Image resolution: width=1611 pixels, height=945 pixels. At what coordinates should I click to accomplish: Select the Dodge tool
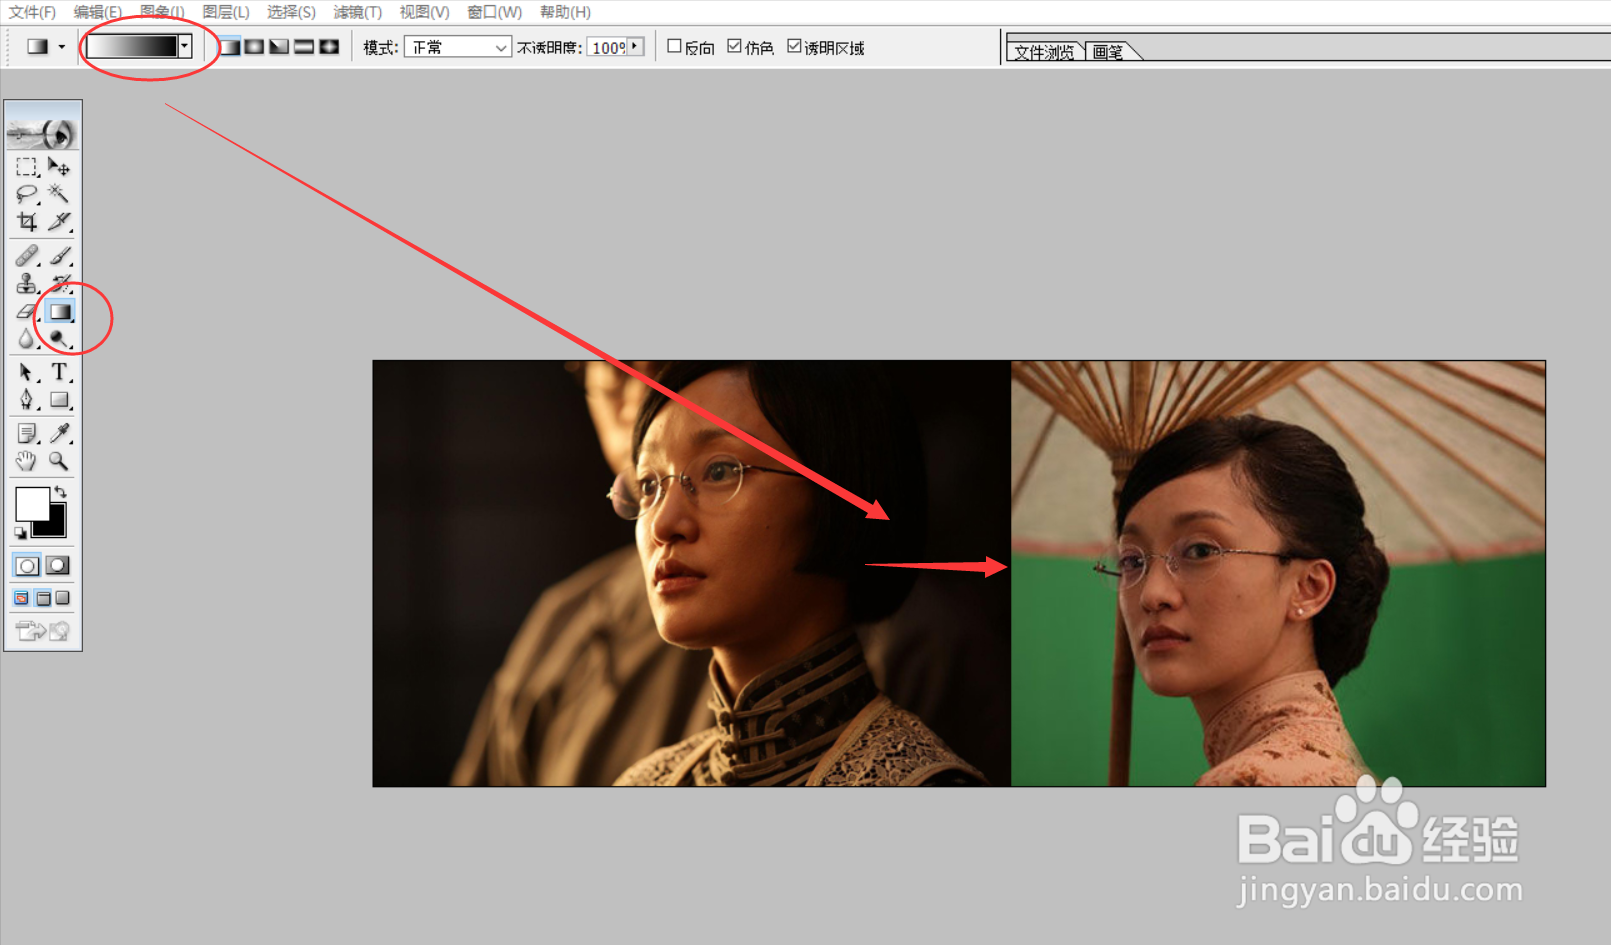pos(59,339)
